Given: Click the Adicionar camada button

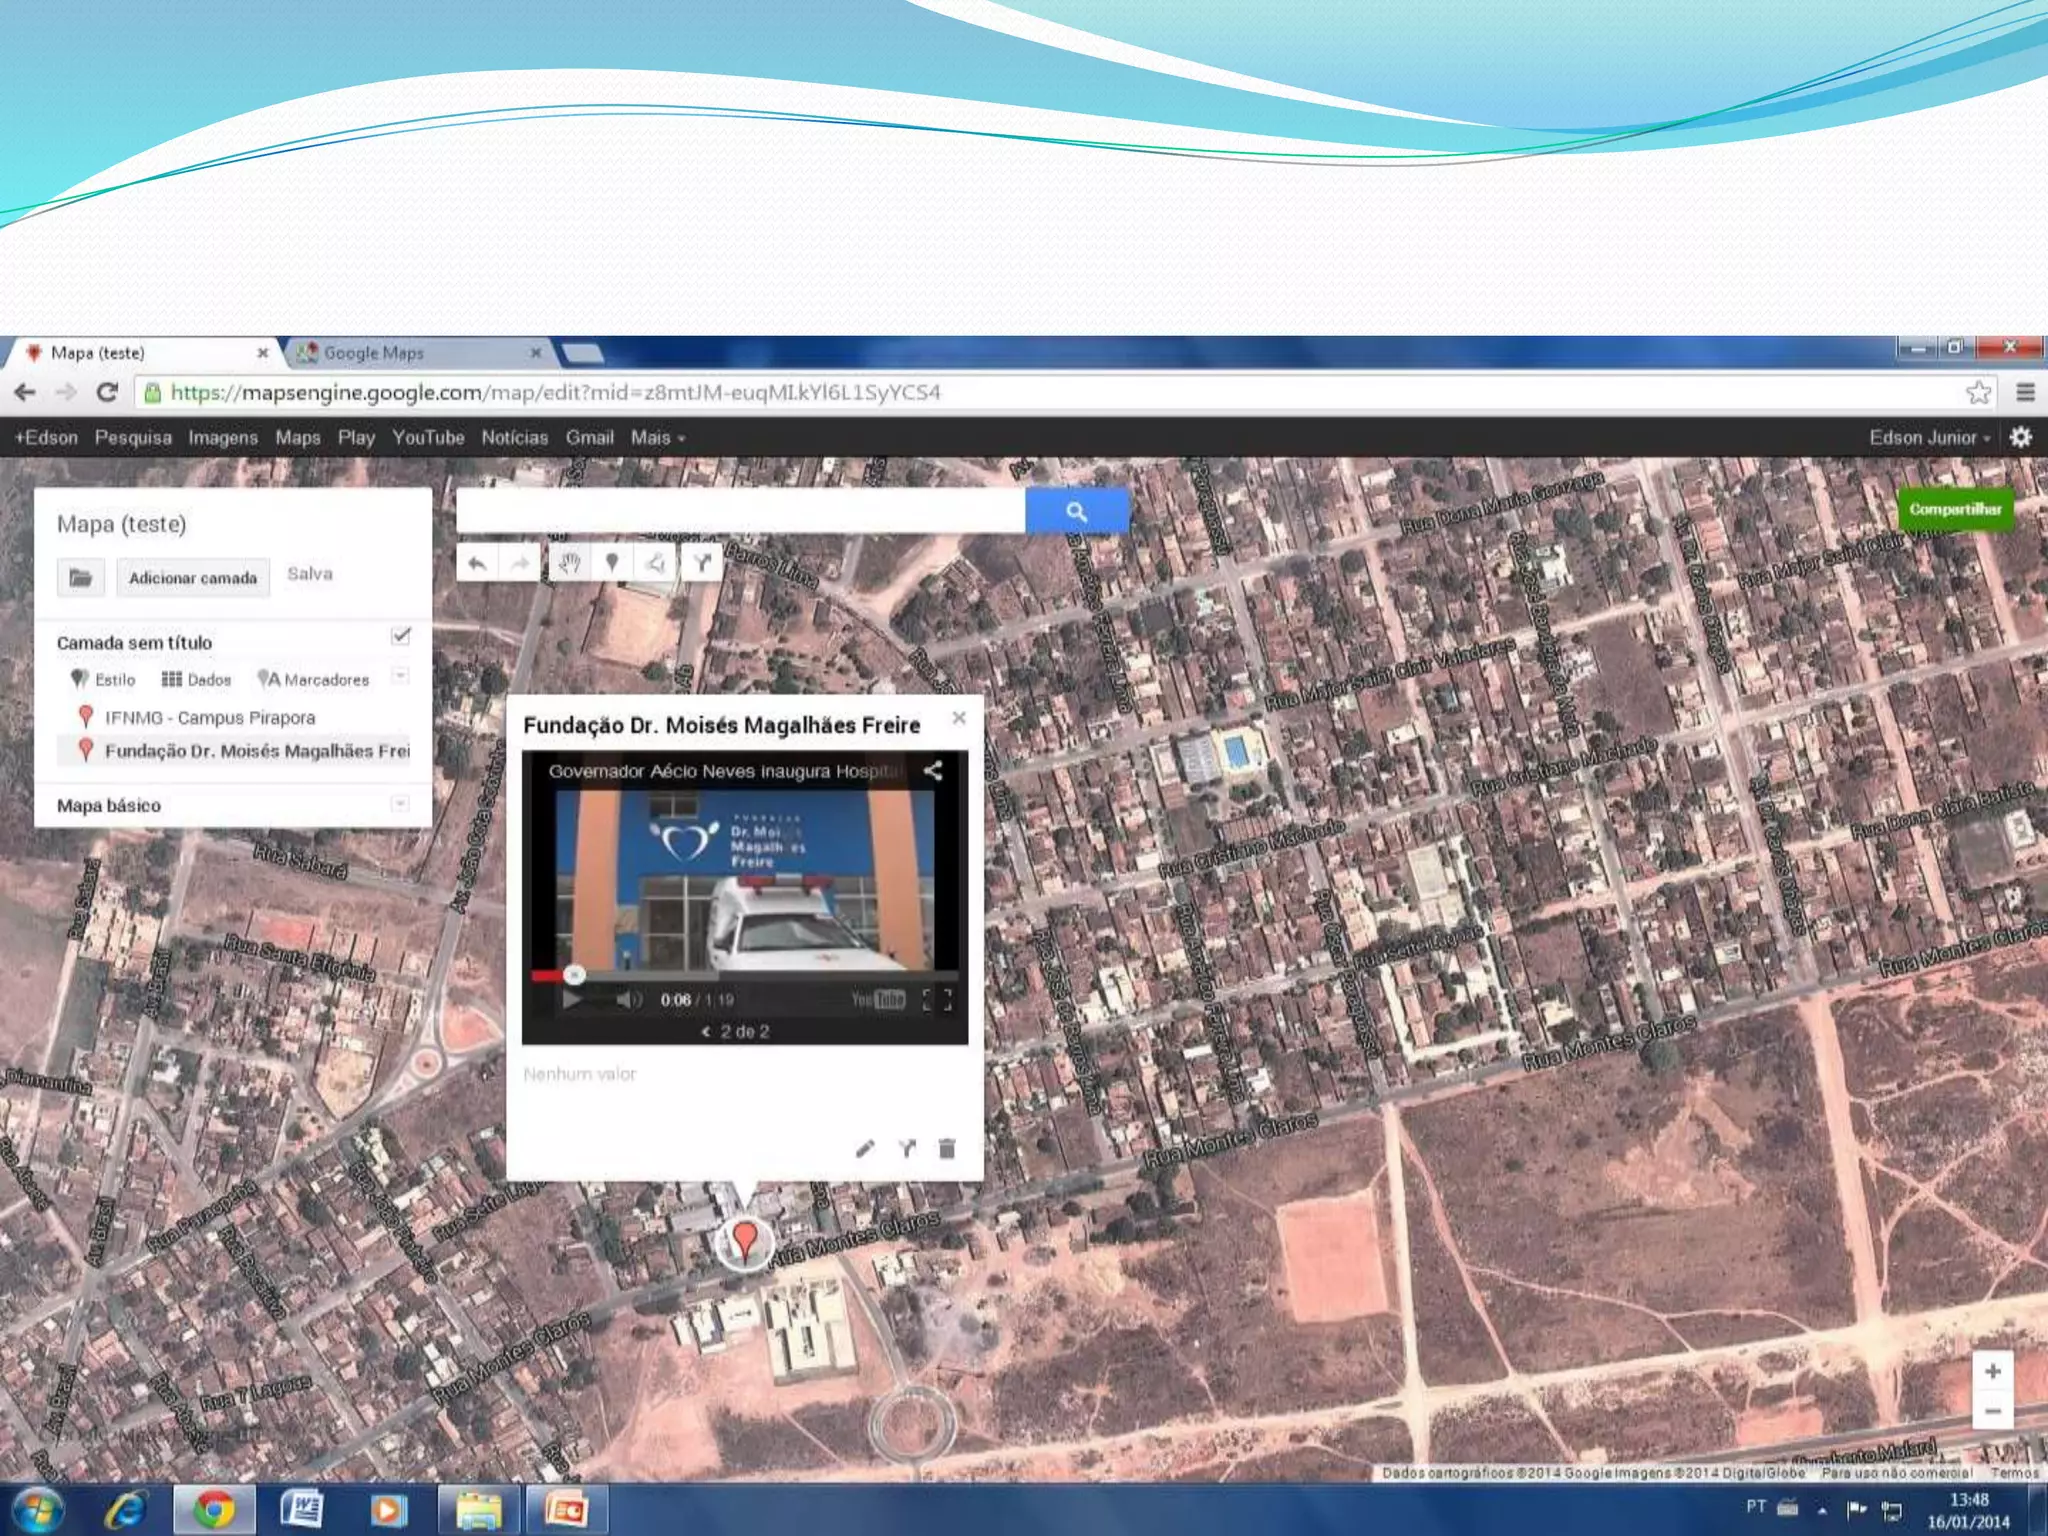Looking at the screenshot, I should [193, 578].
